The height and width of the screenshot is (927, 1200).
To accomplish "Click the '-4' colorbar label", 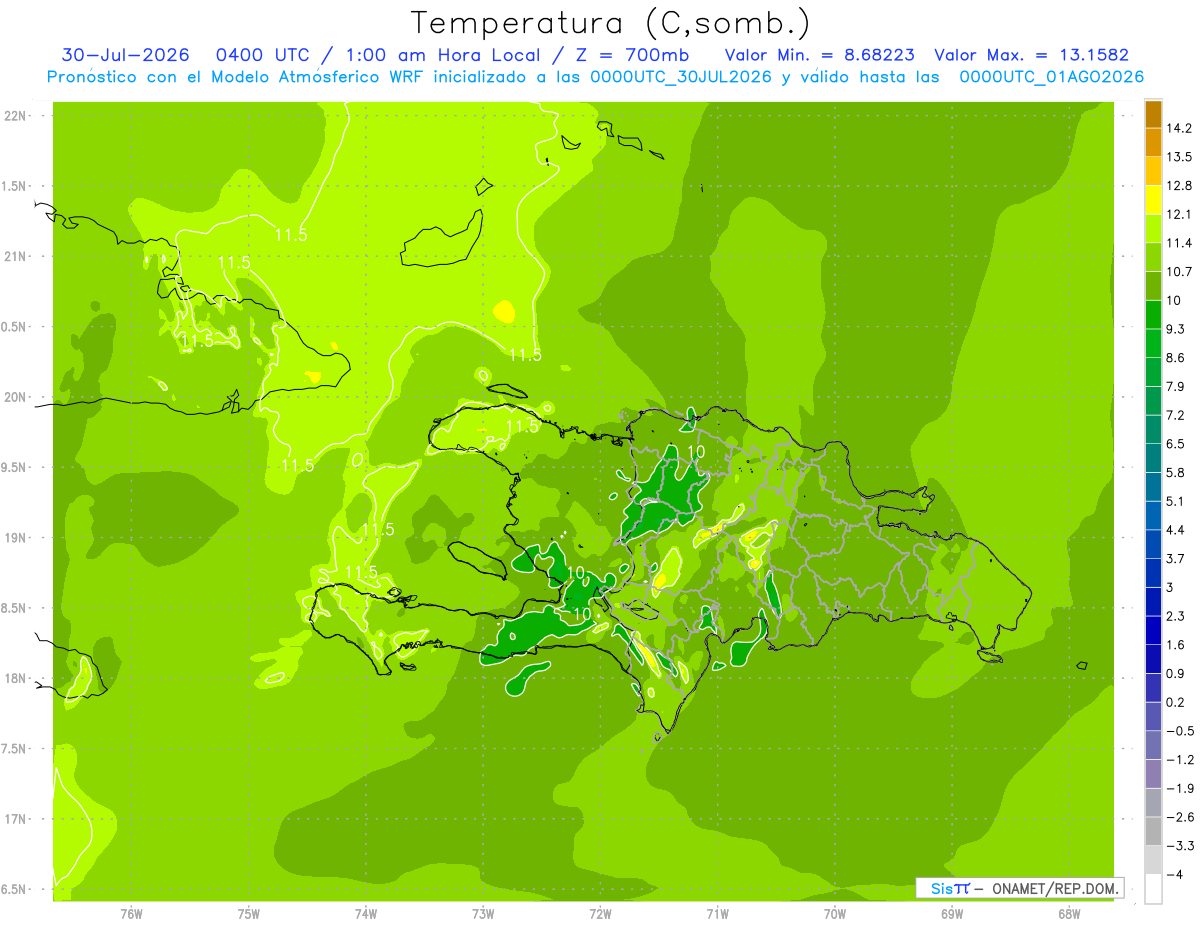I will (x=1175, y=875).
